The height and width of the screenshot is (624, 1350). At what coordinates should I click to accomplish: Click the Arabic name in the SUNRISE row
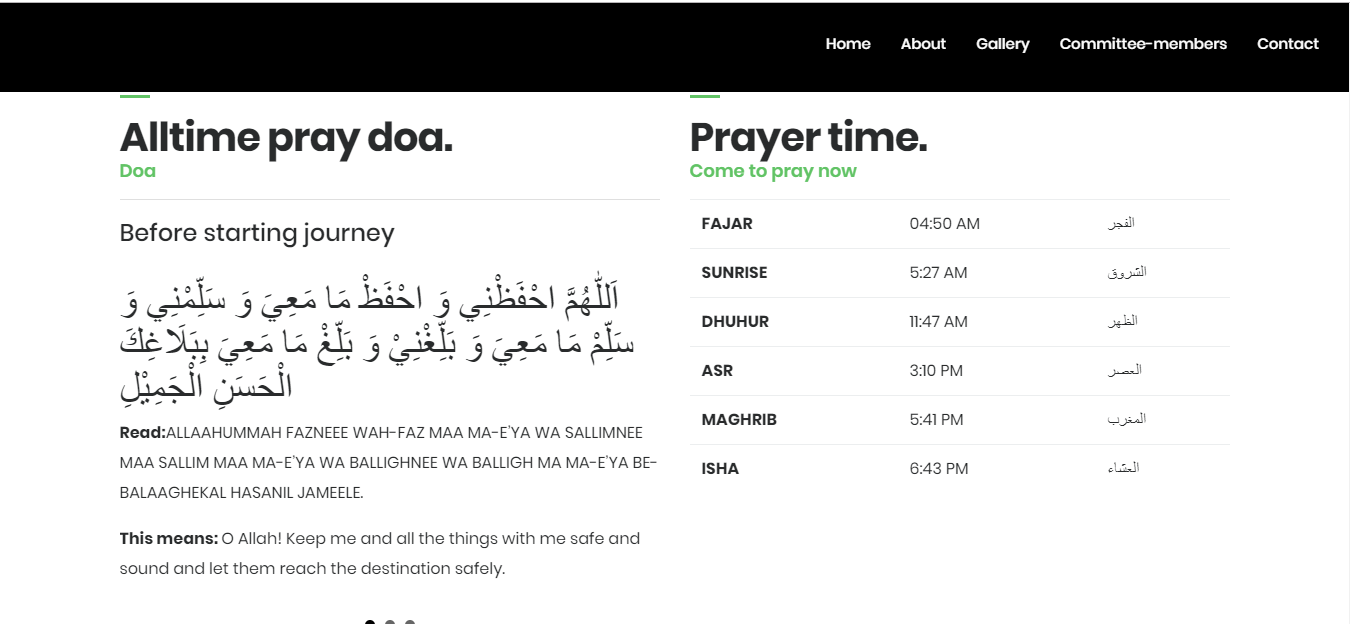(1127, 272)
